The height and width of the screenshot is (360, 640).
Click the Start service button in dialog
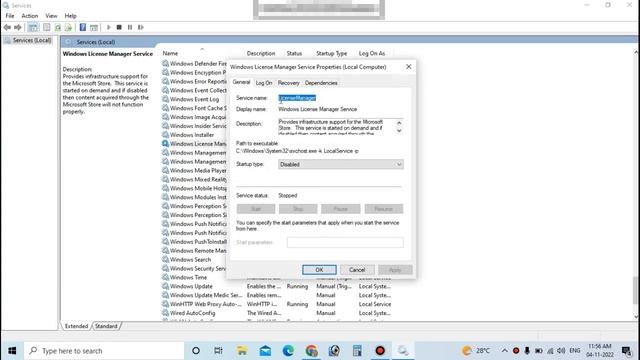[x=256, y=209]
